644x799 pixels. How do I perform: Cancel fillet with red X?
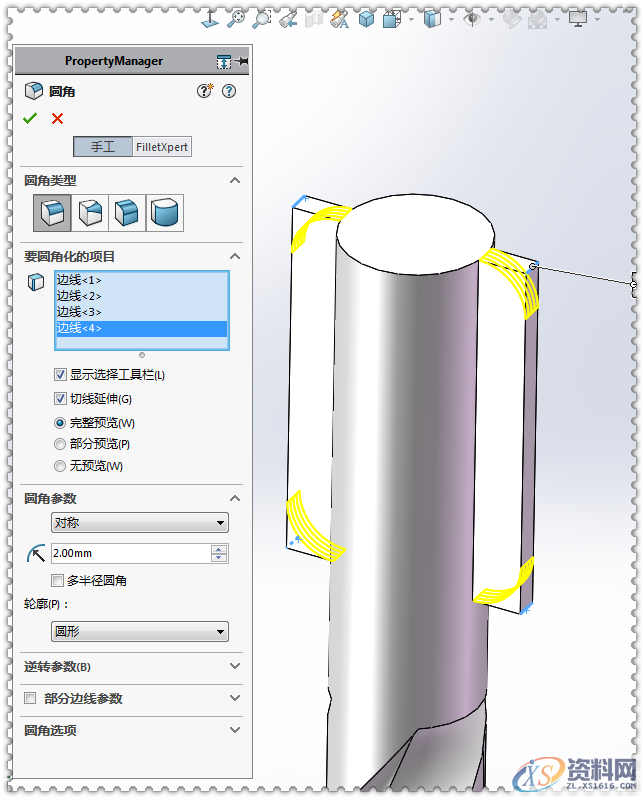(x=58, y=119)
